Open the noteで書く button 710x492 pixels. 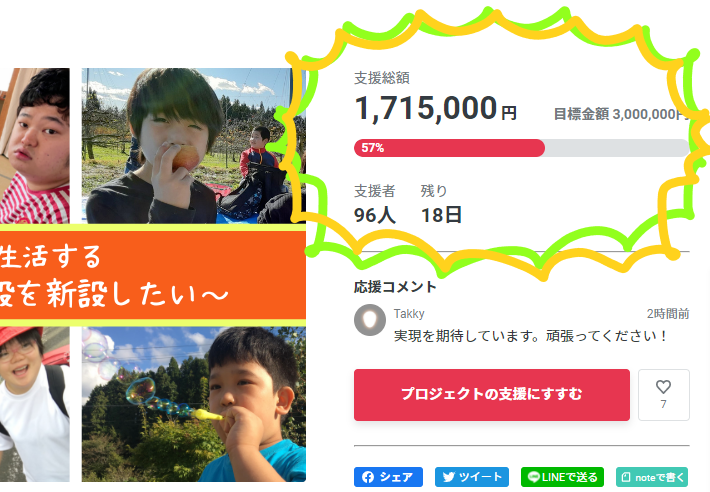click(652, 477)
